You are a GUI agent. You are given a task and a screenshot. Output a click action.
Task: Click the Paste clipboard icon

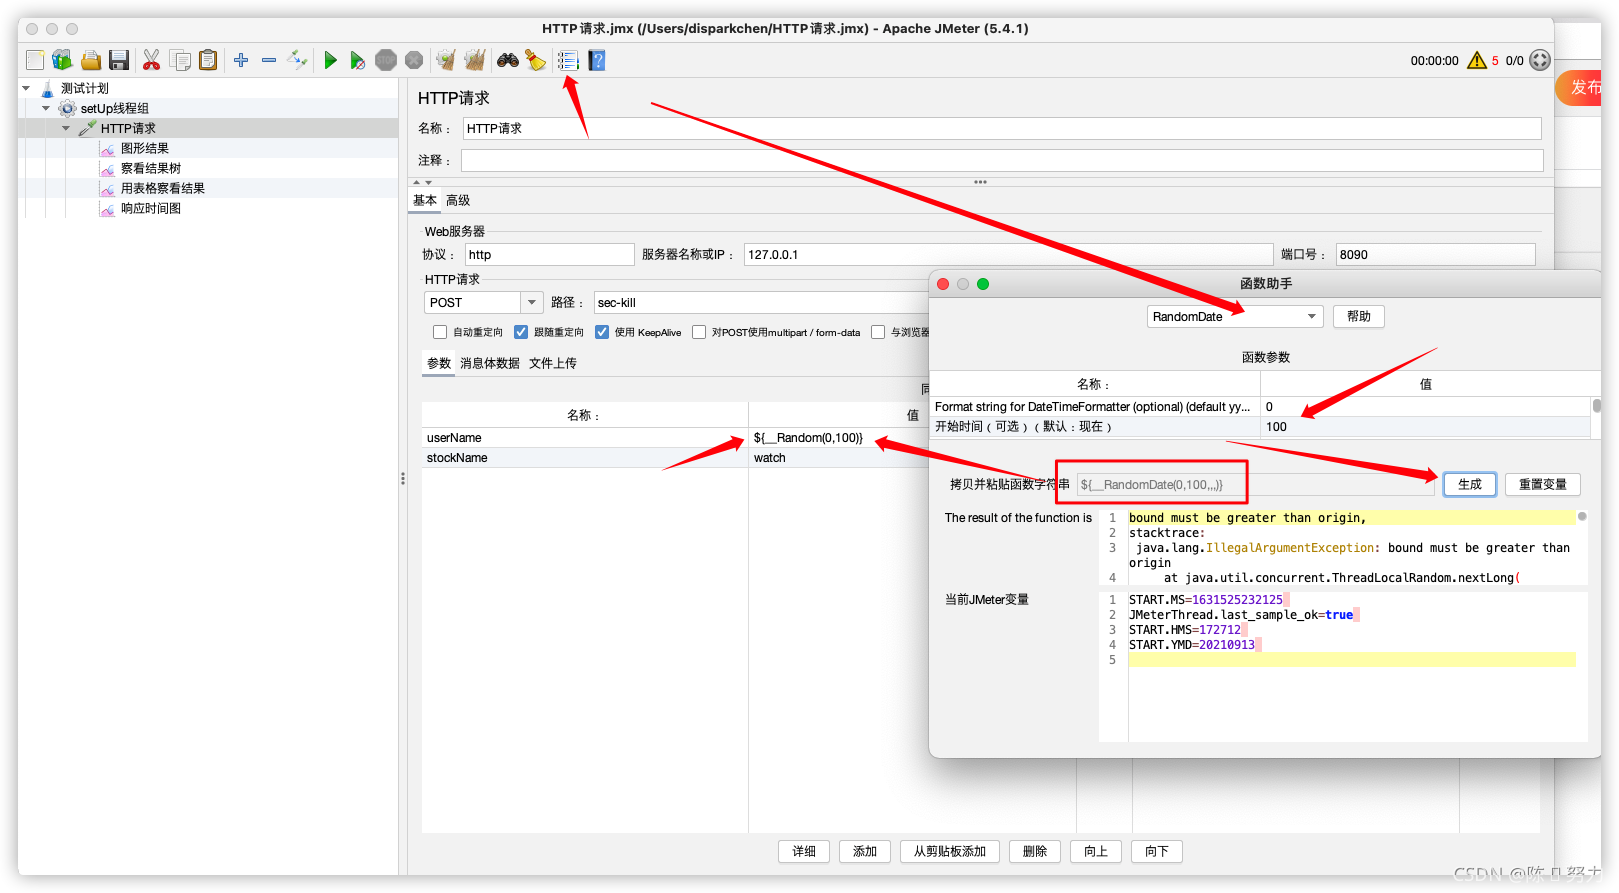pos(208,60)
